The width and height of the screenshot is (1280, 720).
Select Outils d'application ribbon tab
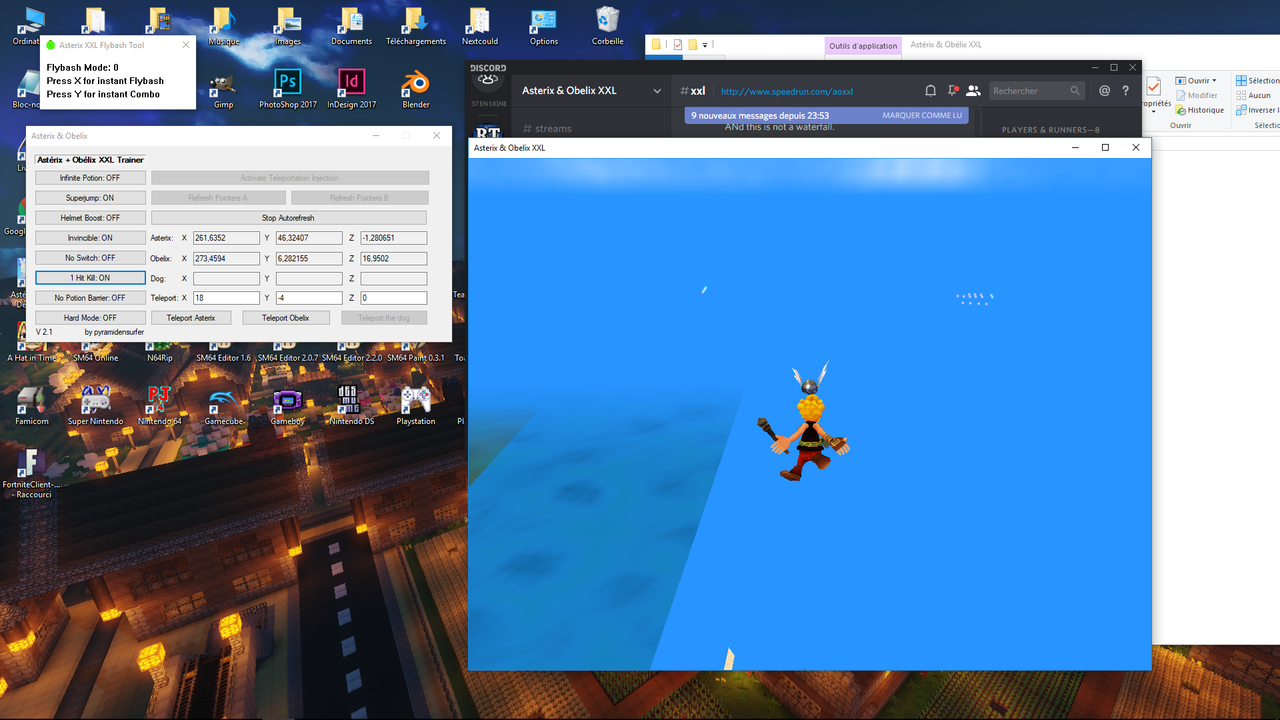tap(863, 45)
